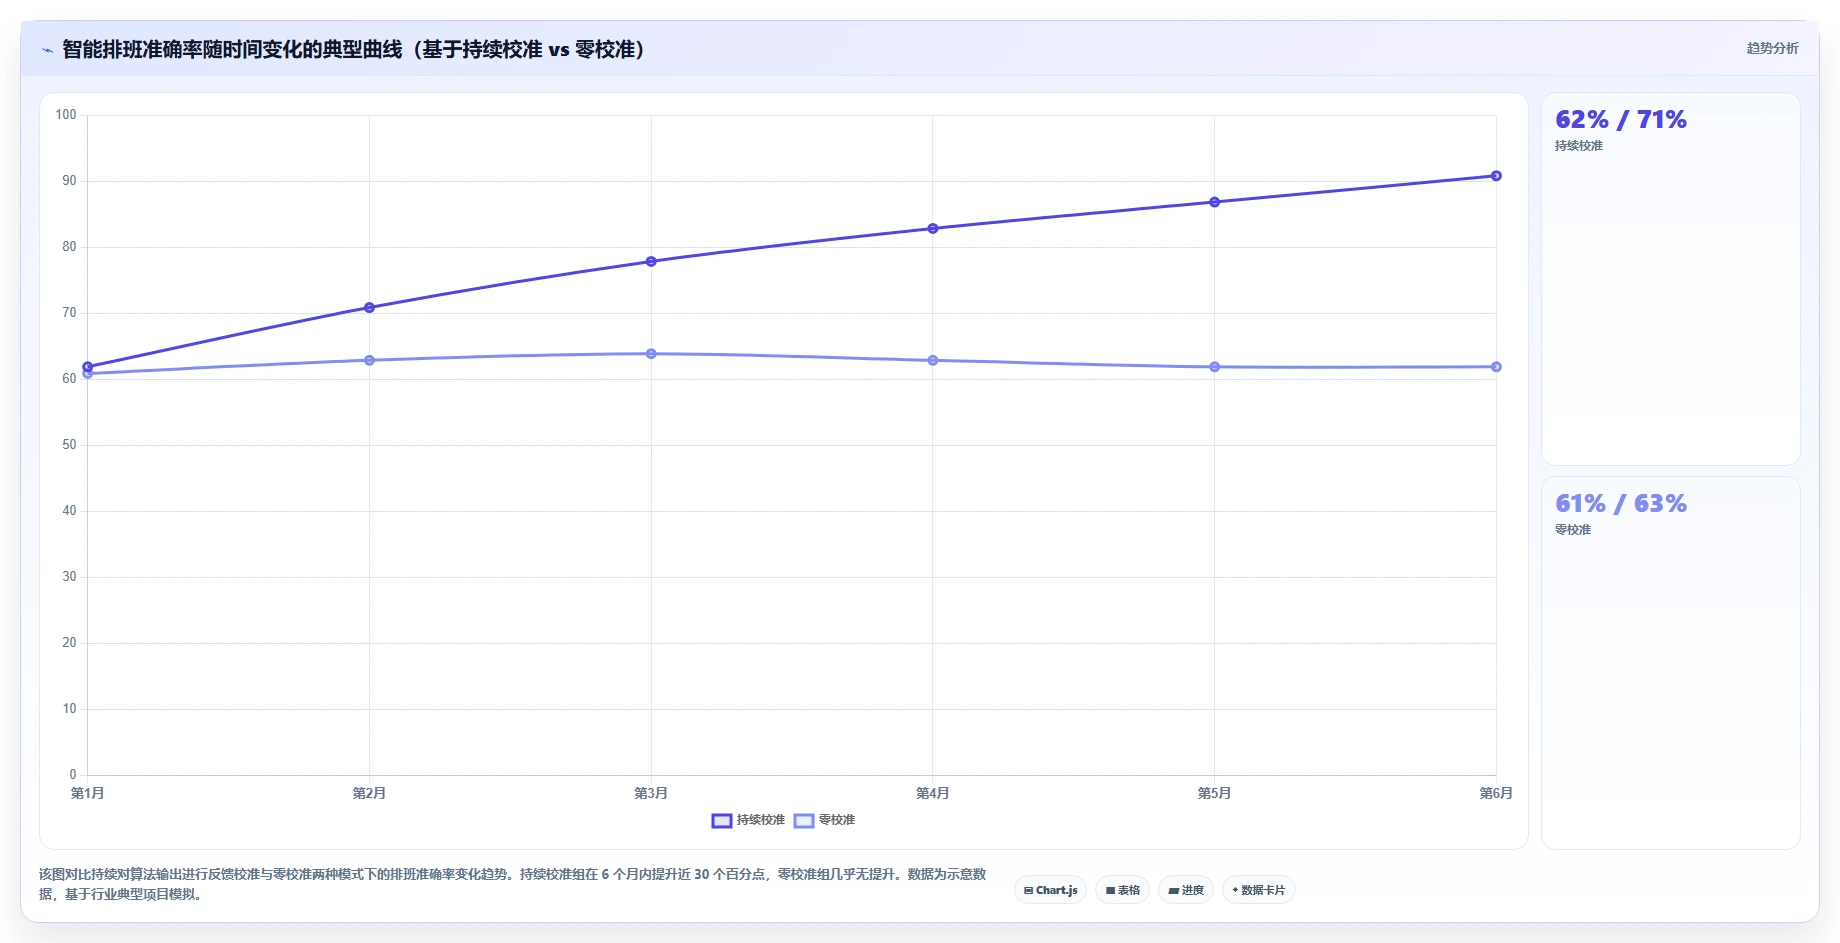Open the 趋势分析 label in header
This screenshot has height=943, width=1840.
[1772, 48]
